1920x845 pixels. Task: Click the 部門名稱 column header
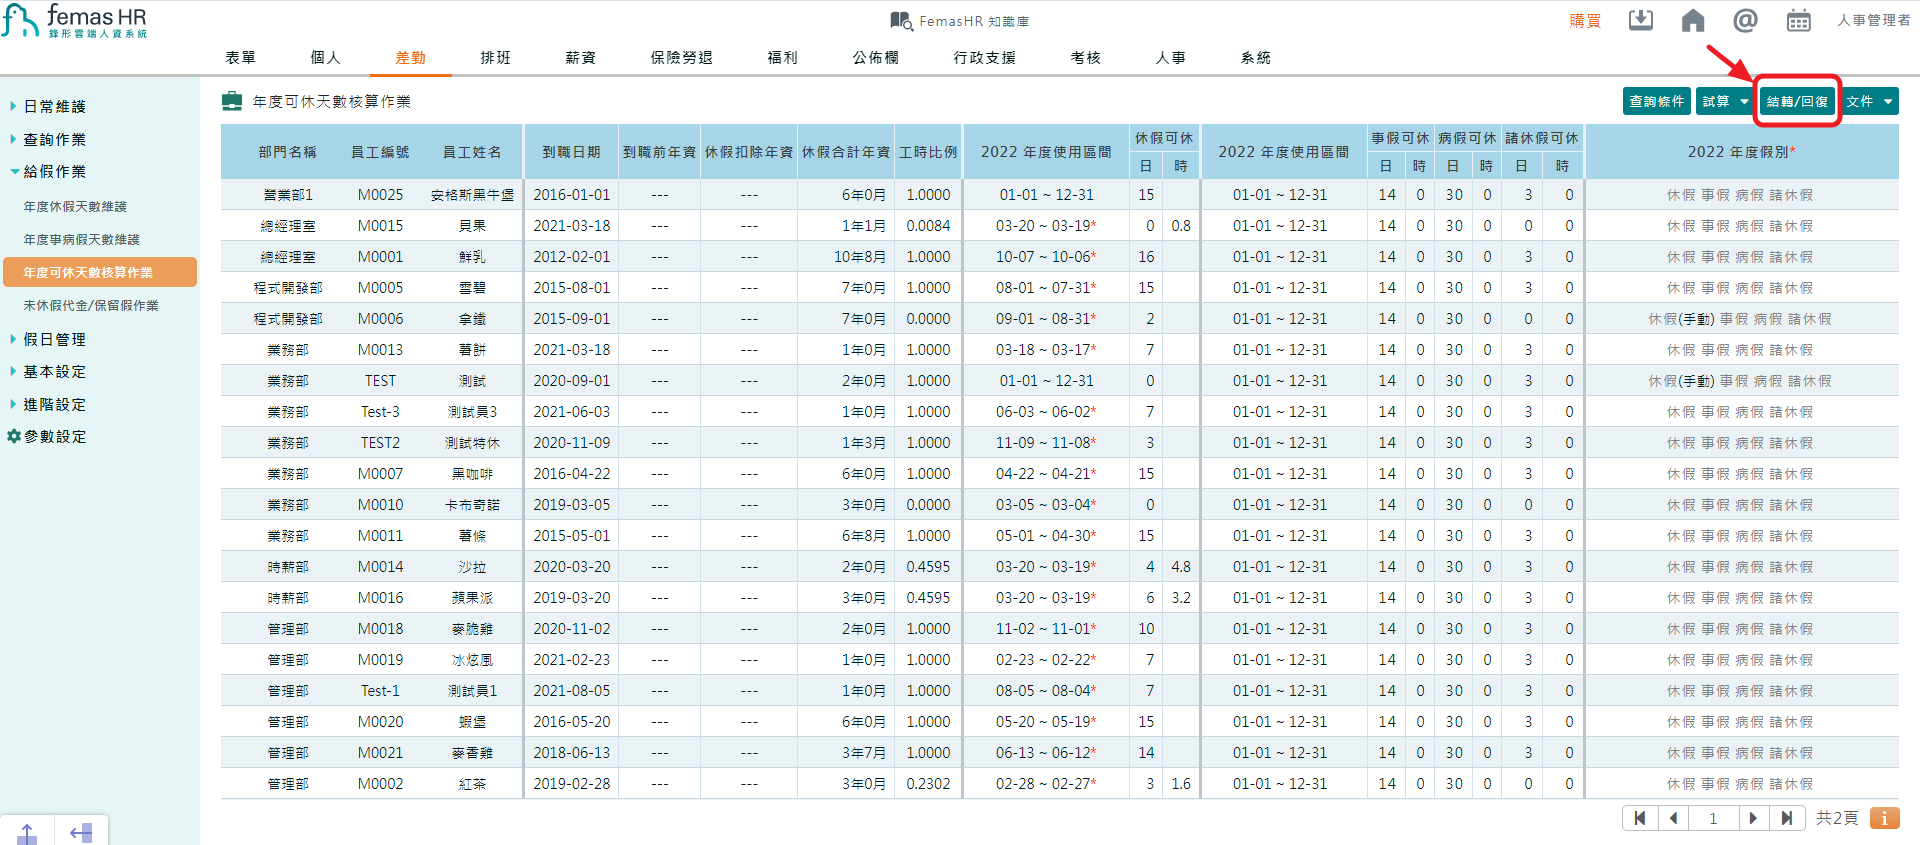point(287,152)
